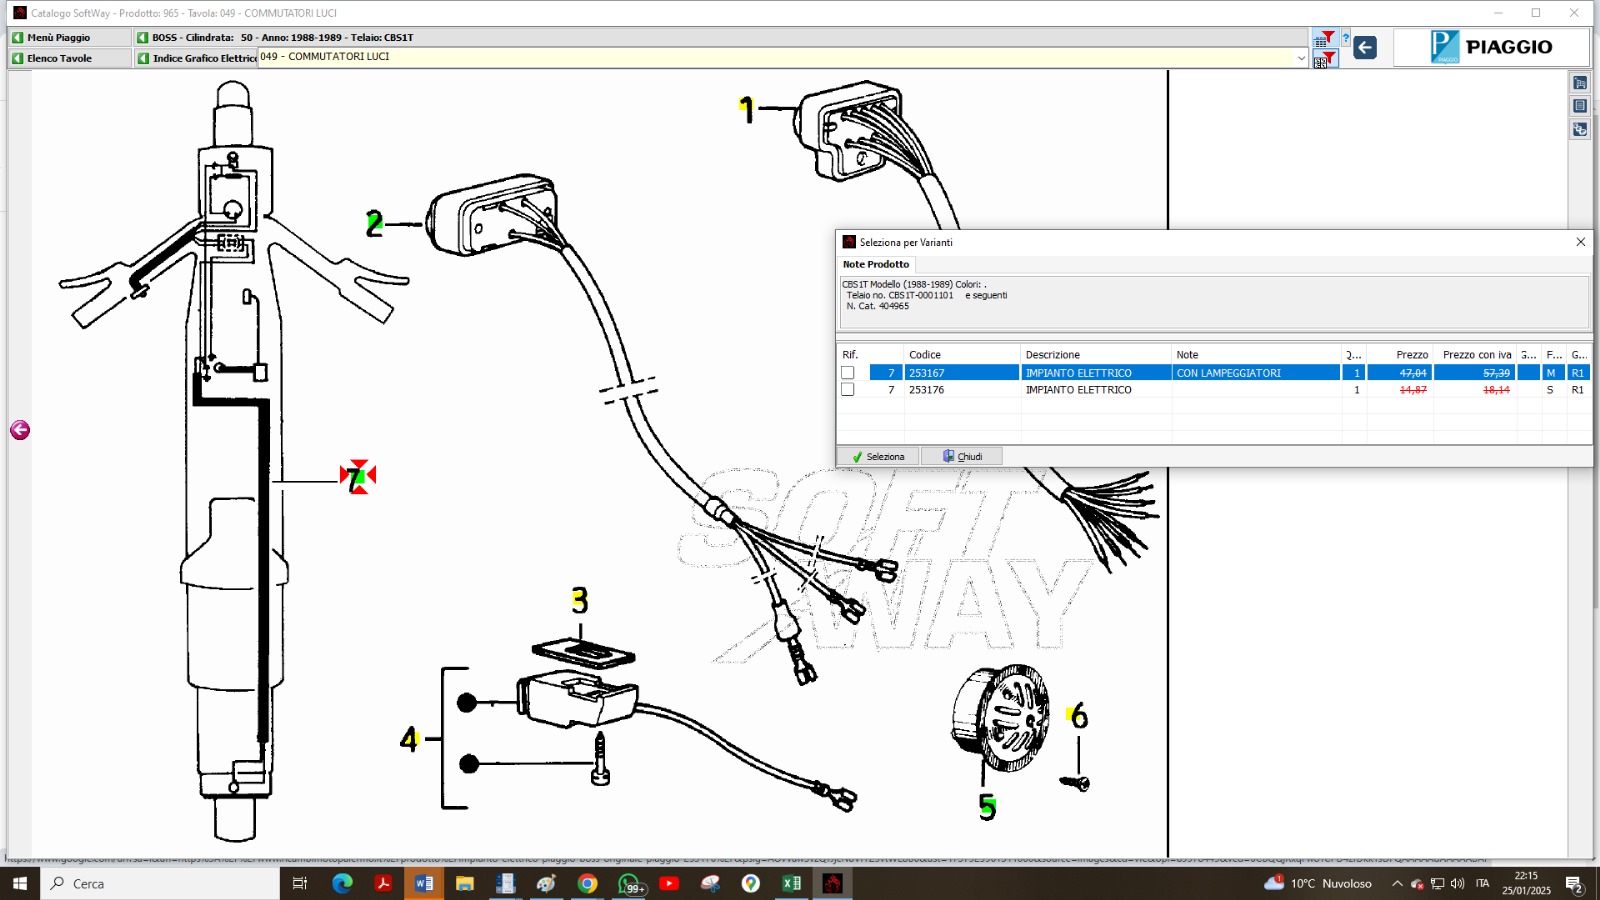Screen dimensions: 1600x900
Task: Click the Chiudi button
Action: click(962, 456)
